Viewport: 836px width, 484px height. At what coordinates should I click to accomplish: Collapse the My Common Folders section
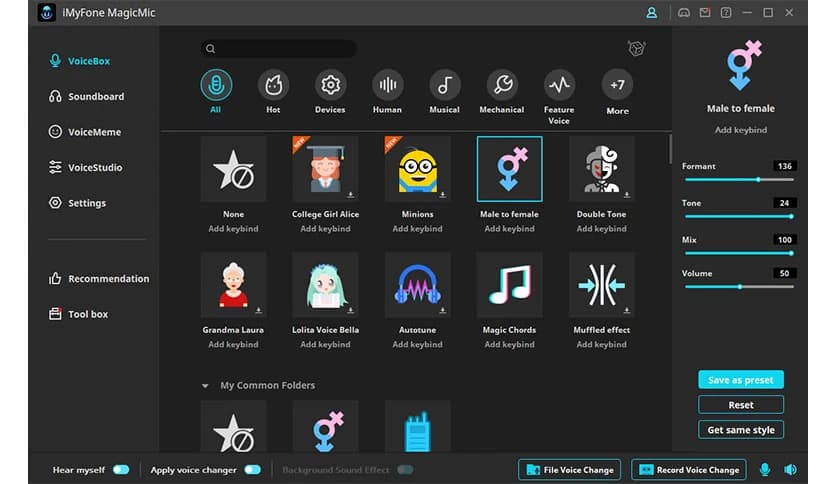point(205,386)
